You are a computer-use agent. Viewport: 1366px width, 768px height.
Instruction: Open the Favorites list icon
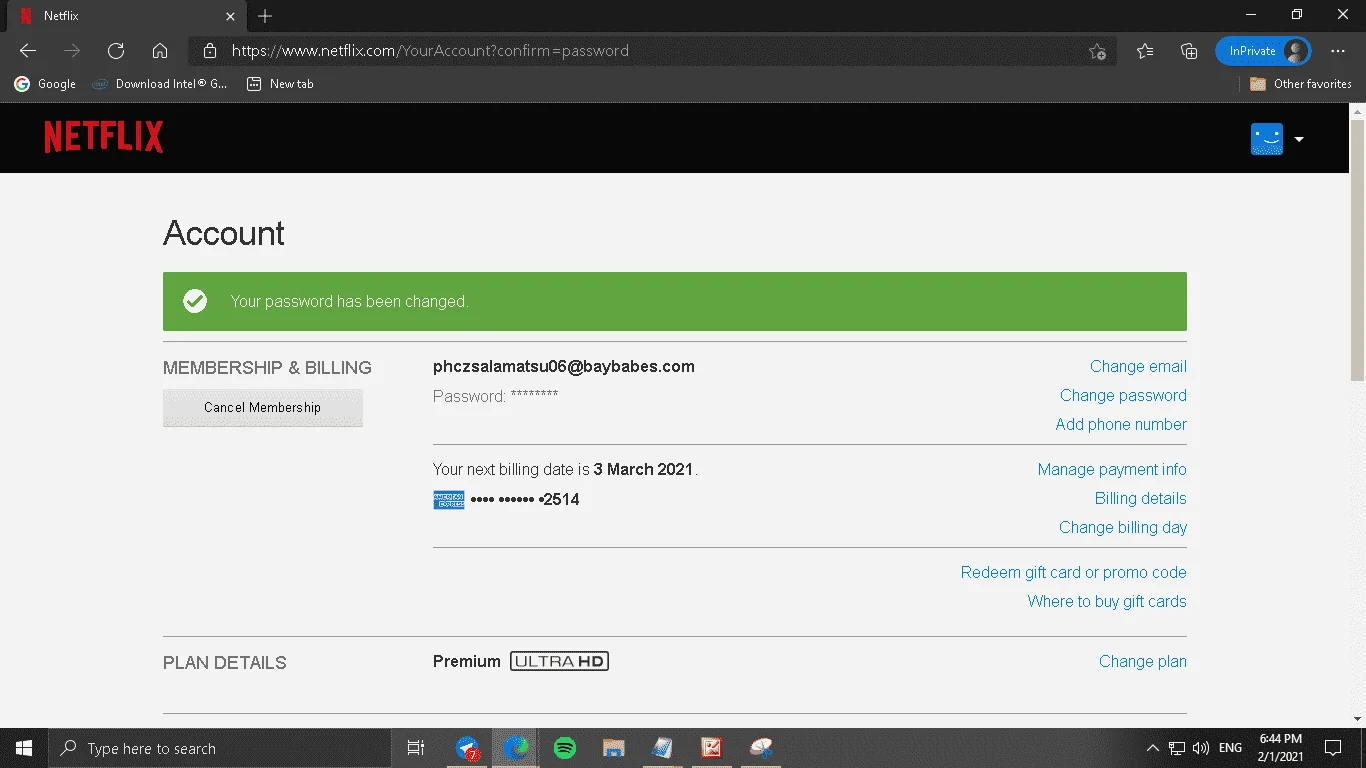click(1145, 51)
